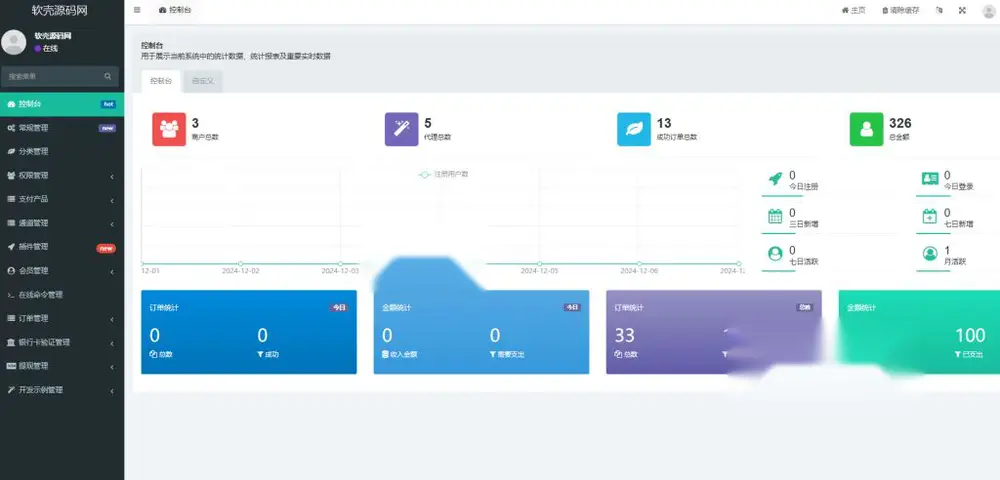Toggle fullscreen with the expand icon

(962, 10)
